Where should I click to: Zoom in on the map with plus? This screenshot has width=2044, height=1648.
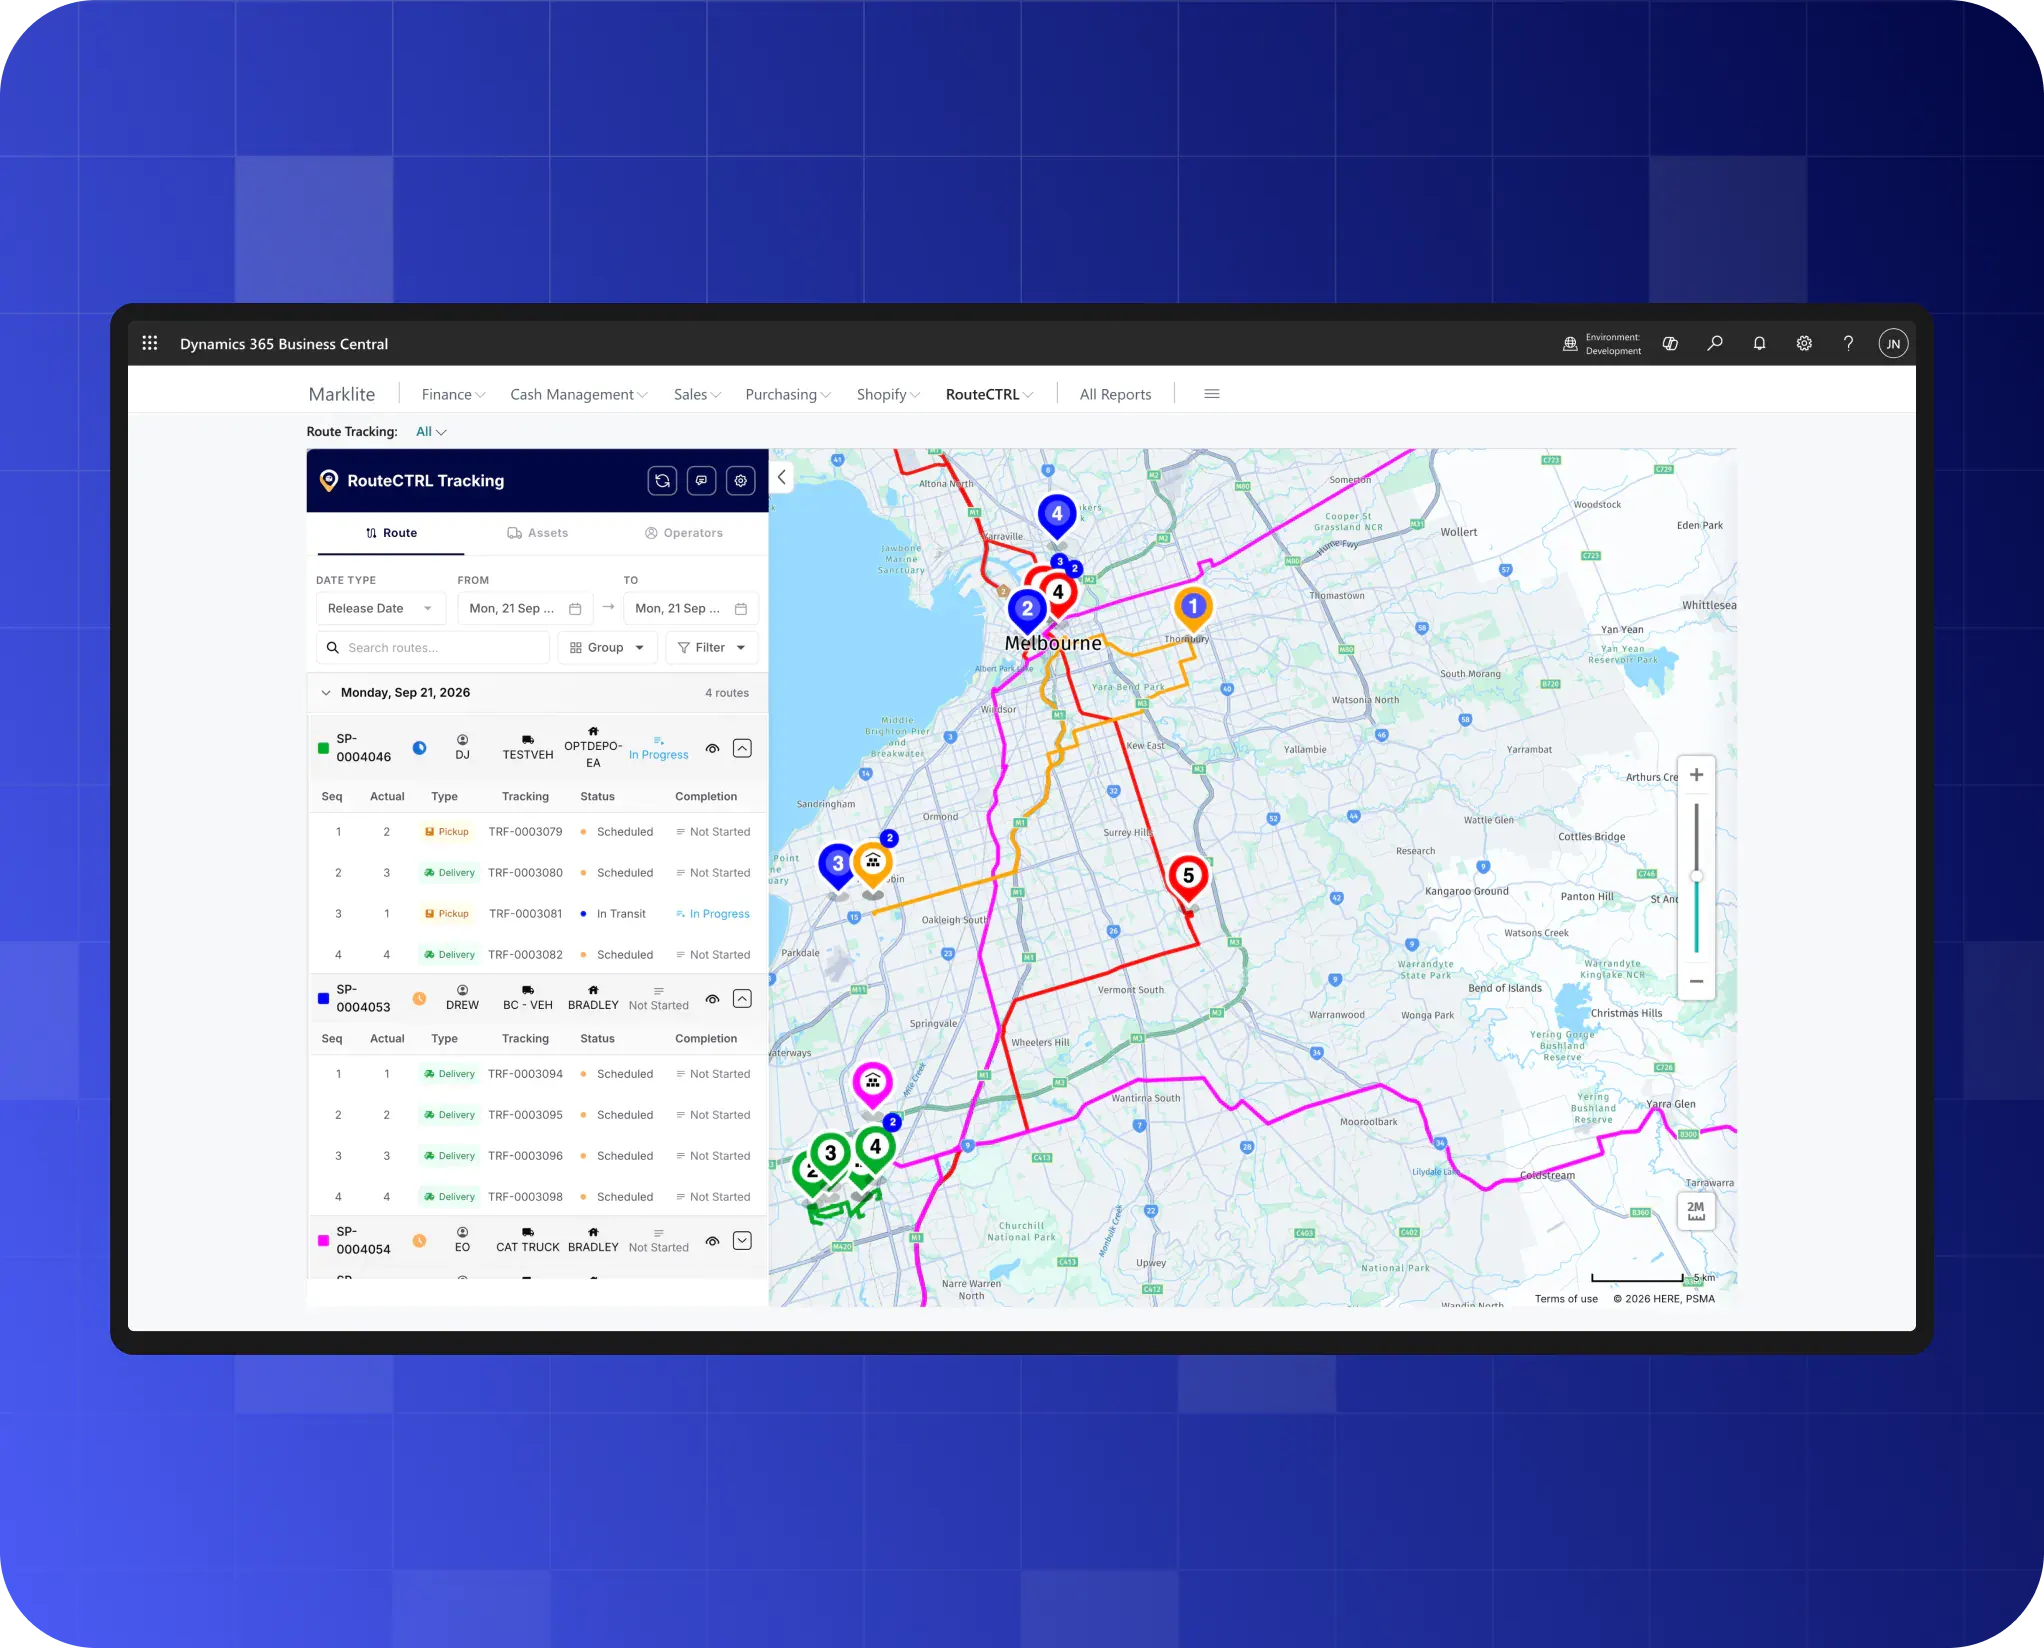tap(1696, 775)
